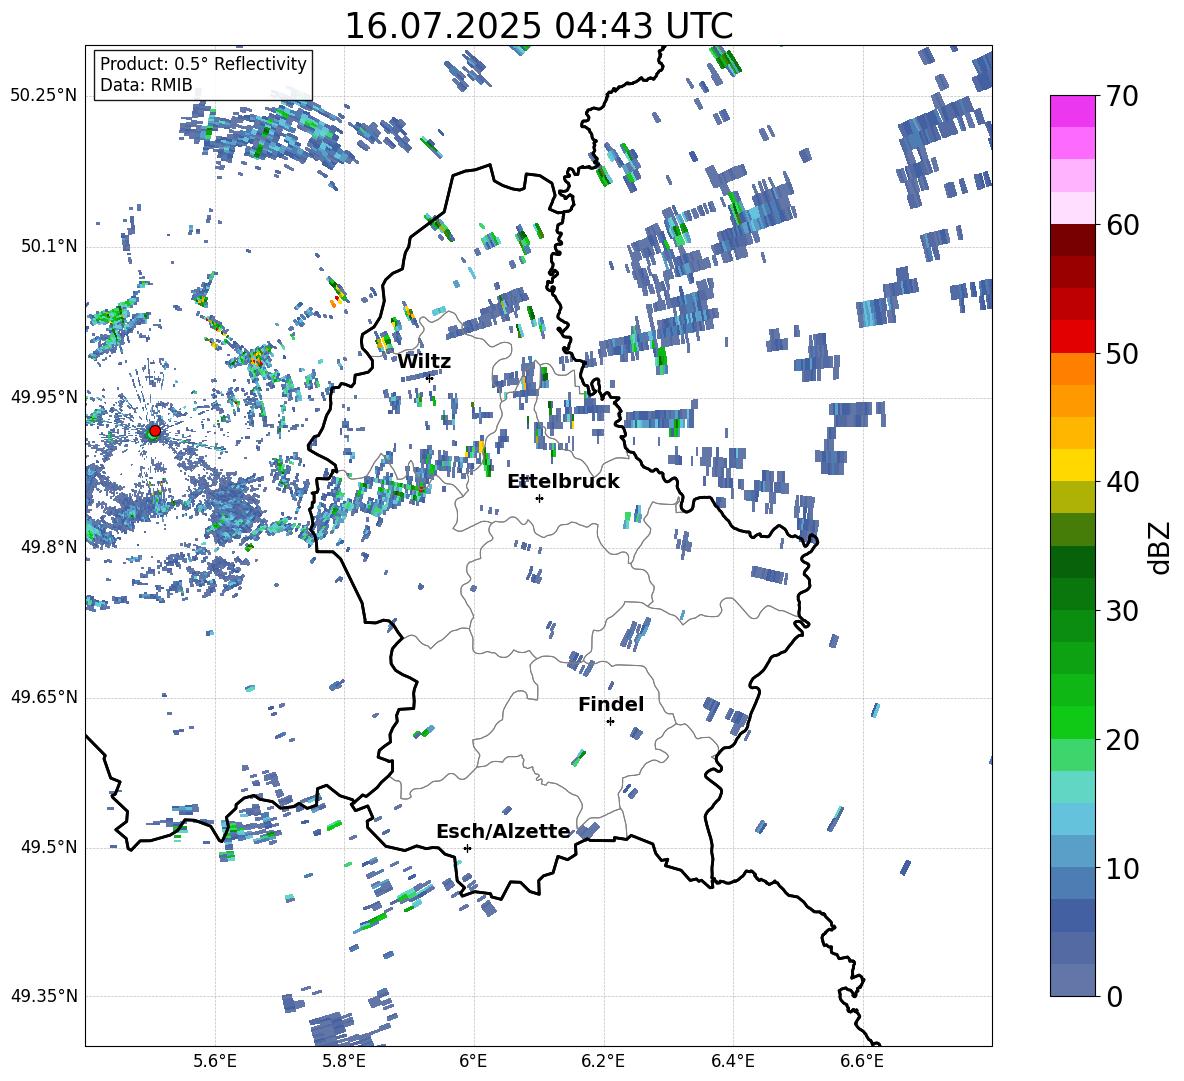
Task: Click the Findel location label
Action: (611, 704)
